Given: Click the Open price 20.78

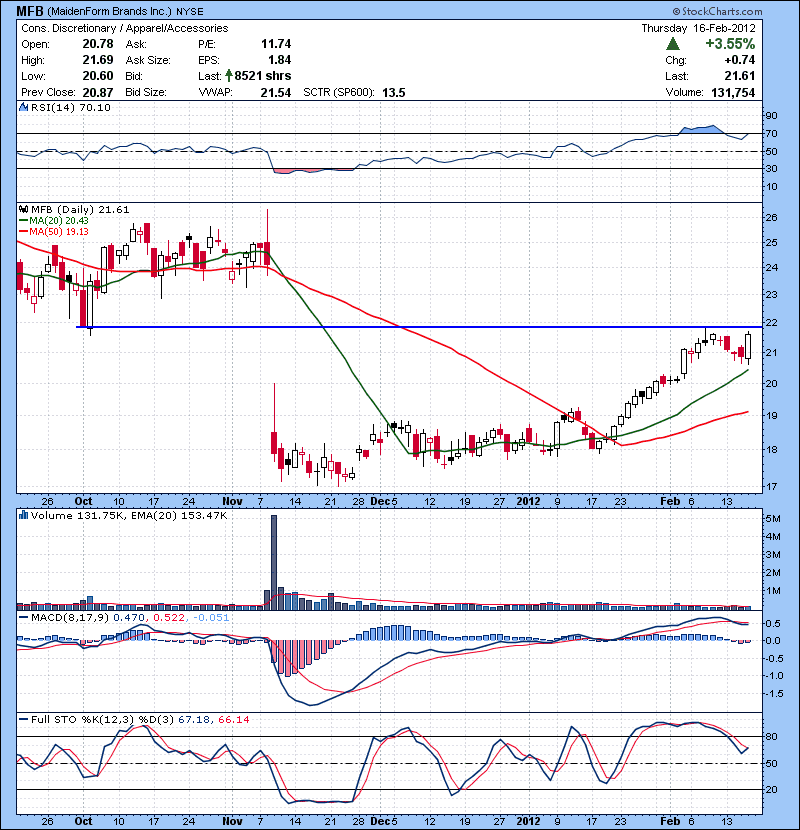Looking at the screenshot, I should (97, 44).
